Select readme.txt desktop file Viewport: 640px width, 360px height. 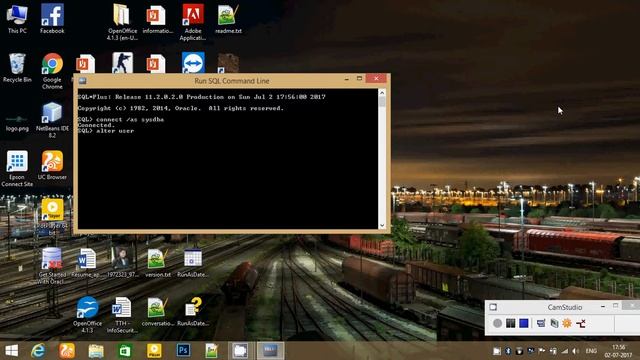point(228,18)
